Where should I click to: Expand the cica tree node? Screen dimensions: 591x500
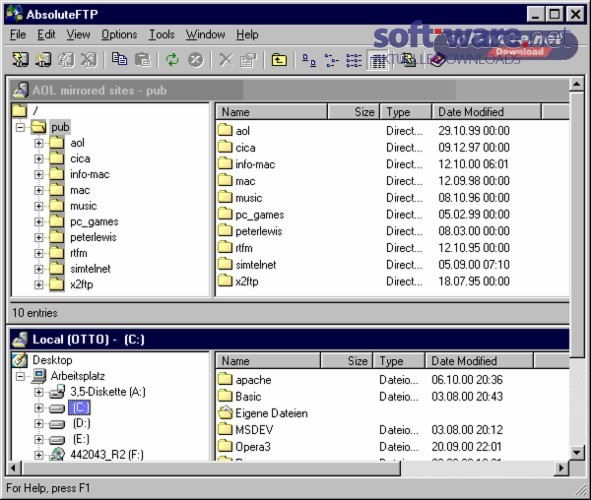[x=38, y=159]
